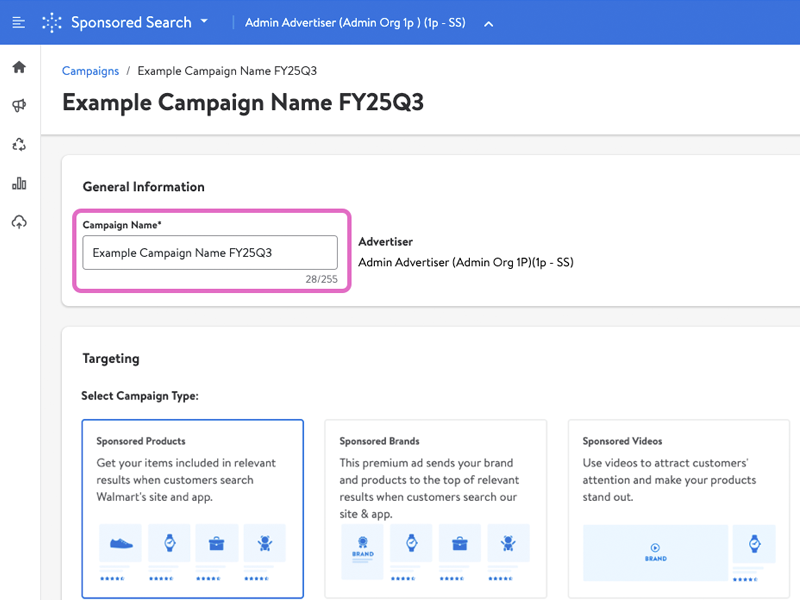Click the sidebar recycle arrows icon
800x600 pixels.
(x=19, y=144)
